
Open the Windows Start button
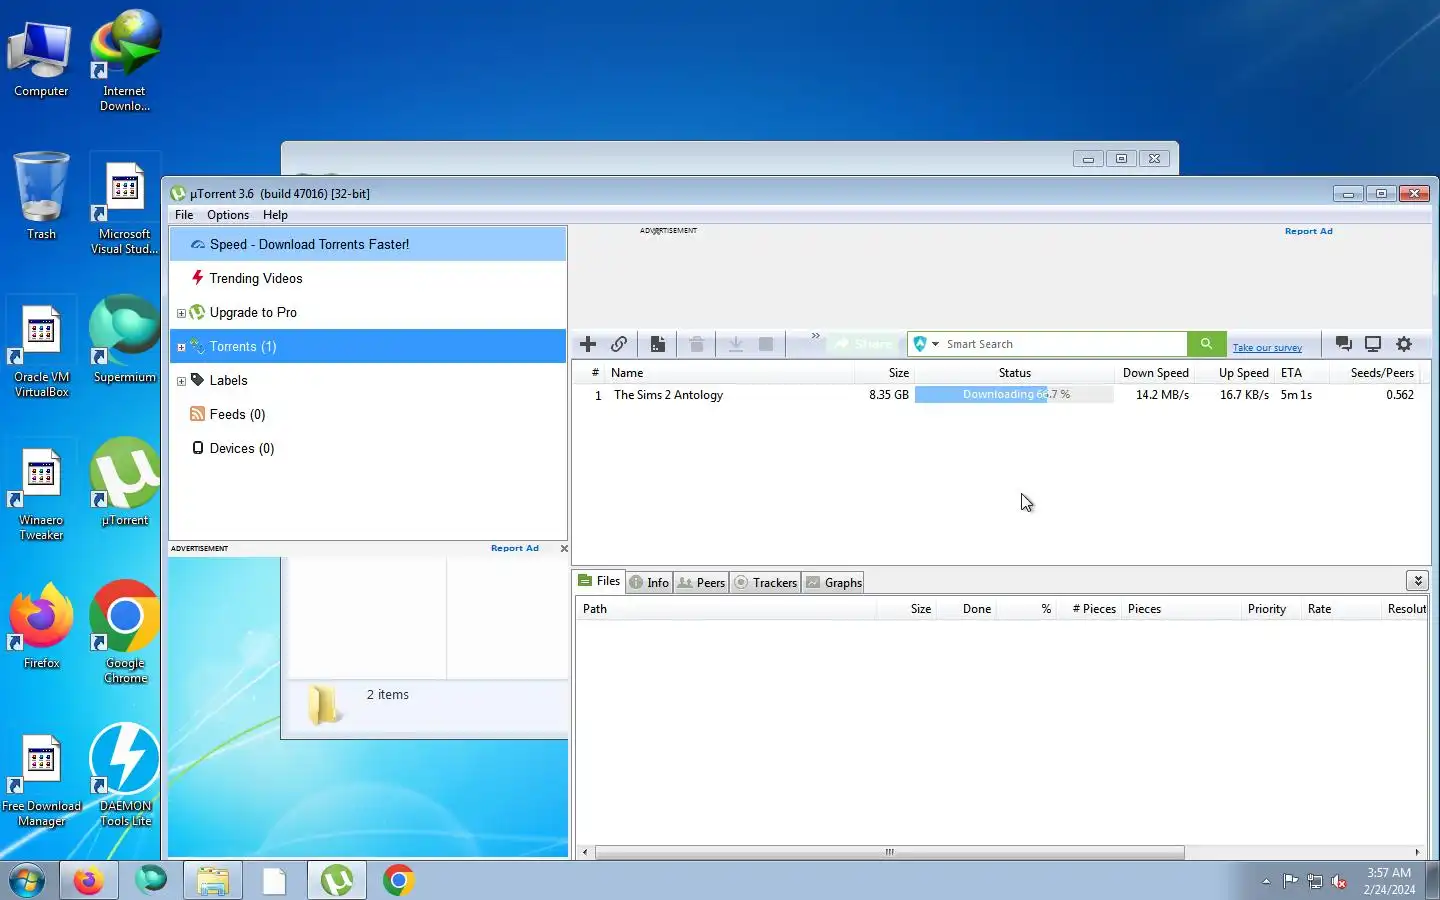tap(27, 881)
